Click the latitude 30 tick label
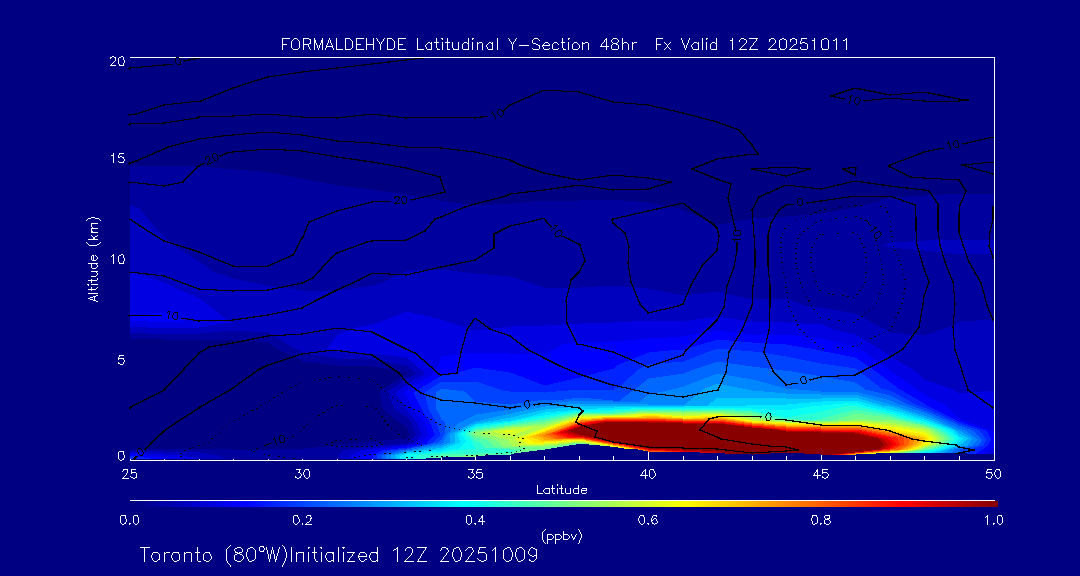The width and height of the screenshot is (1080, 576). (x=302, y=473)
